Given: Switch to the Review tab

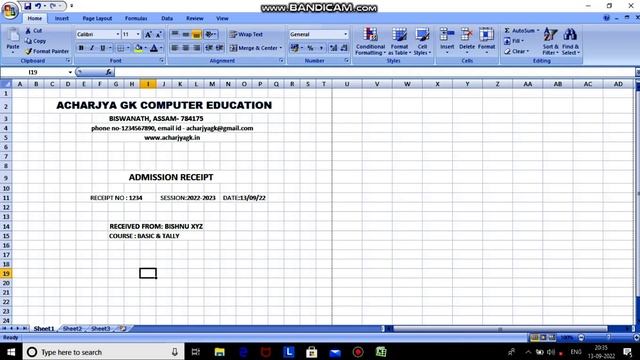Looking at the screenshot, I should [195, 18].
